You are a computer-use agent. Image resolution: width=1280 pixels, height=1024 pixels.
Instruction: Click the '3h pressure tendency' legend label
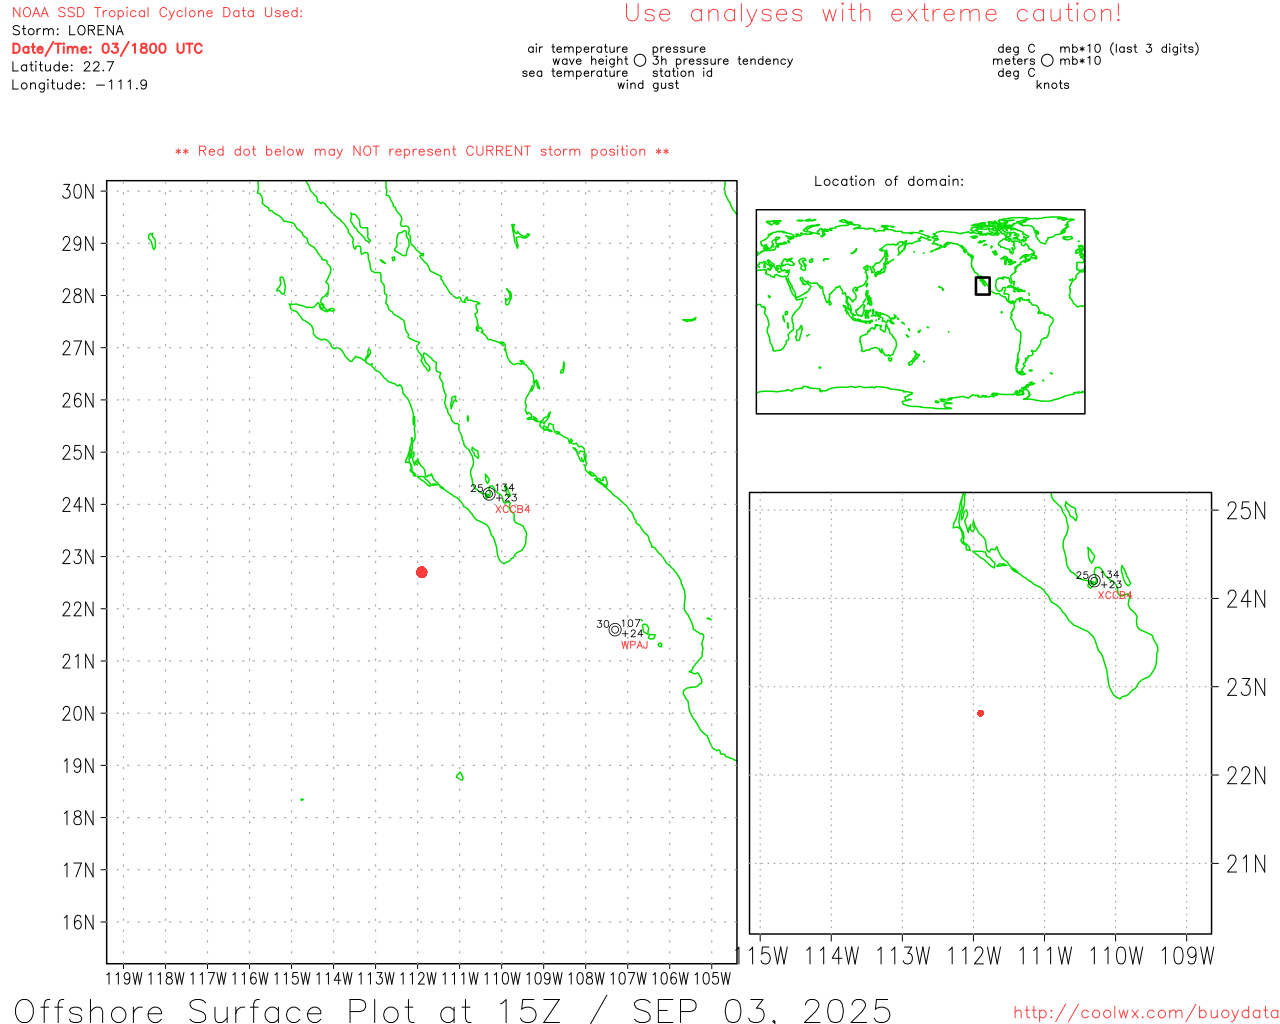click(722, 61)
